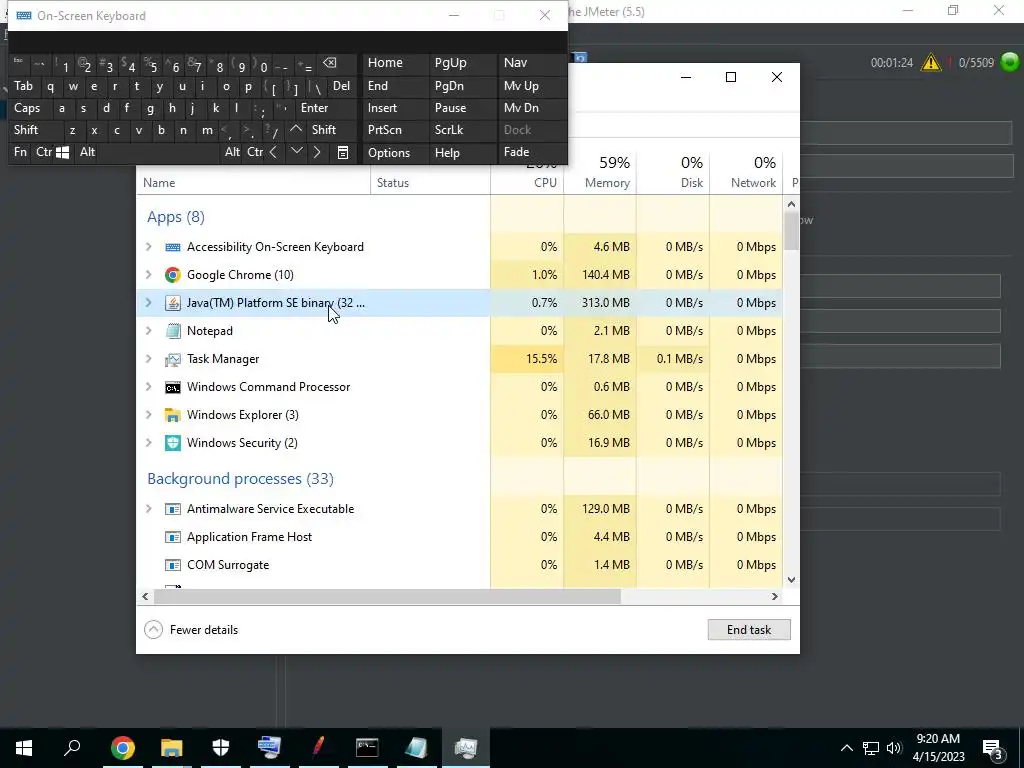Expand the Notepad process row
The width and height of the screenshot is (1024, 768).
click(x=148, y=331)
